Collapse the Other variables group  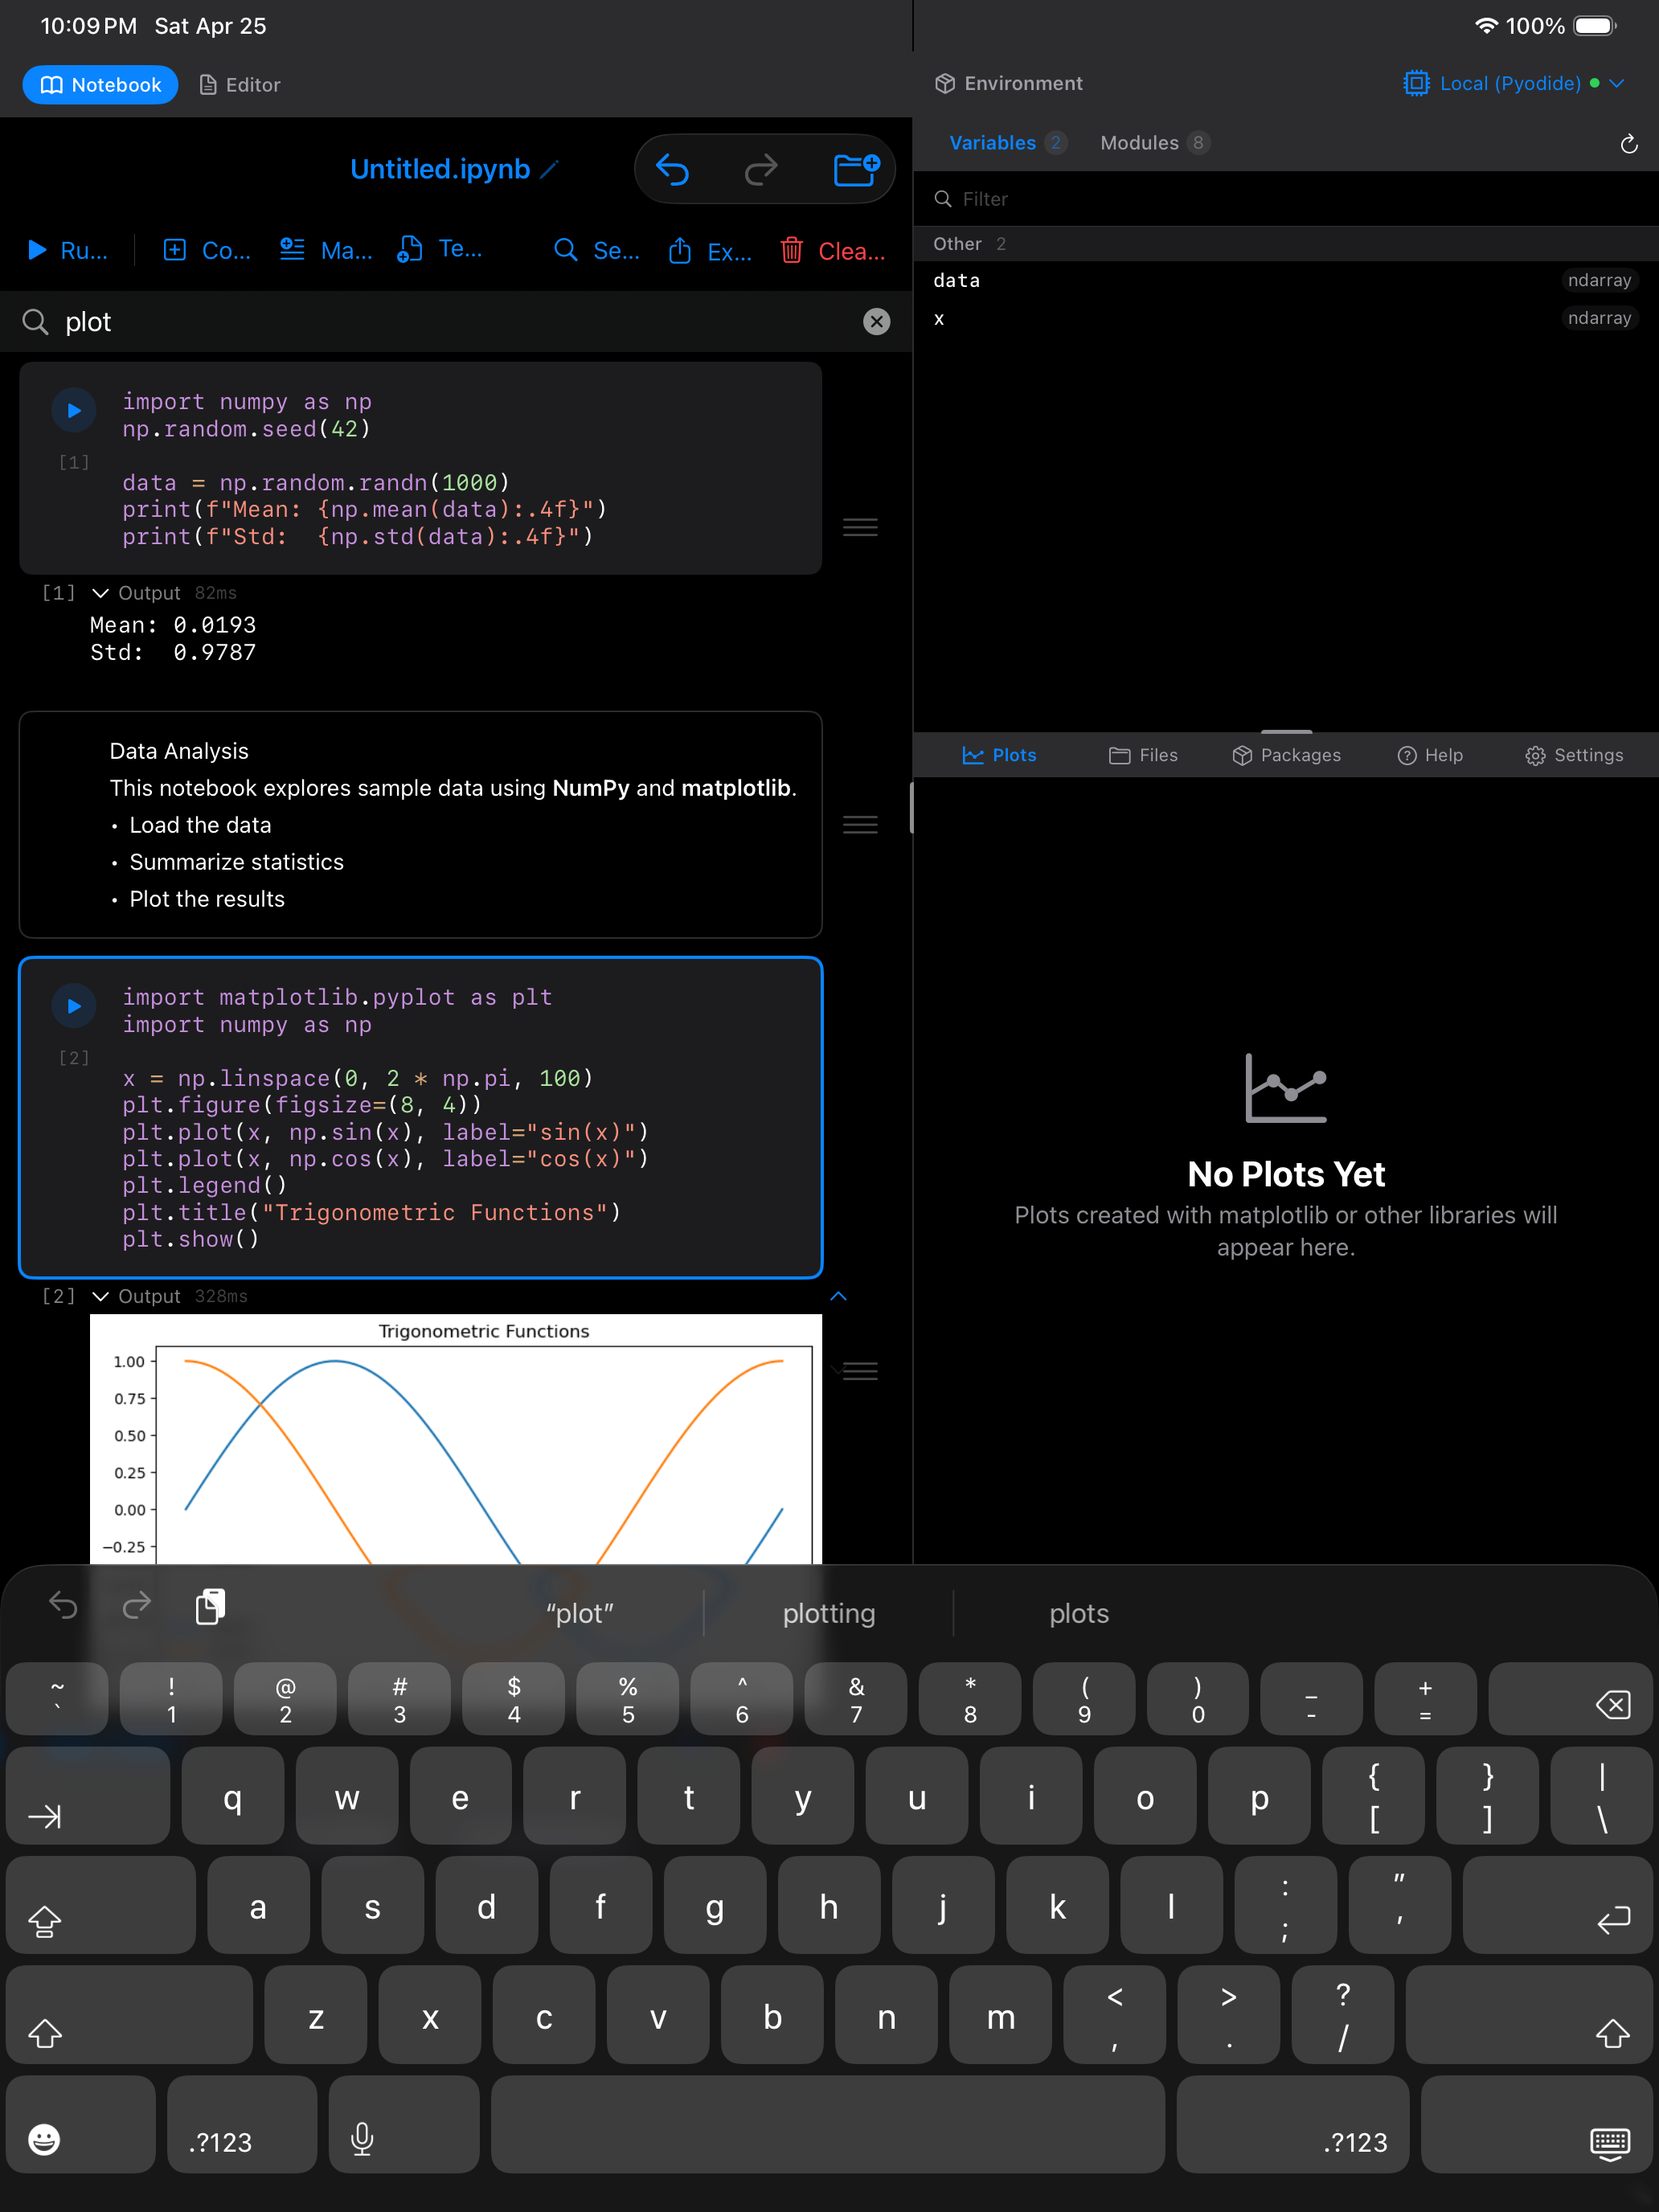[x=1286, y=244]
